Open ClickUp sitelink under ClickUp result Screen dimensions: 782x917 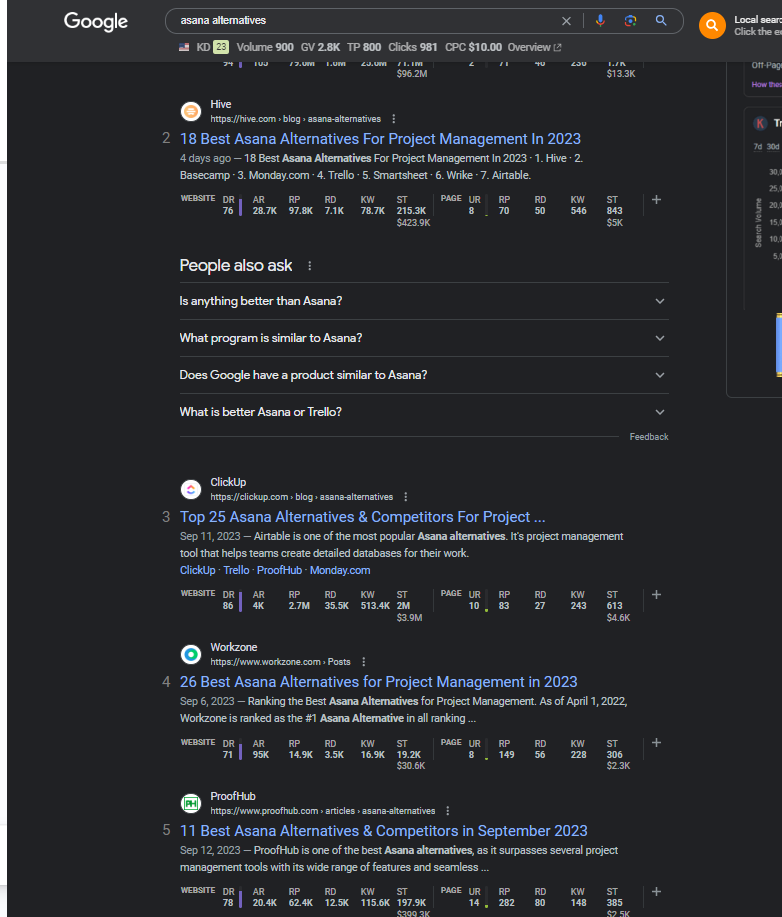pyautogui.click(x=197, y=570)
